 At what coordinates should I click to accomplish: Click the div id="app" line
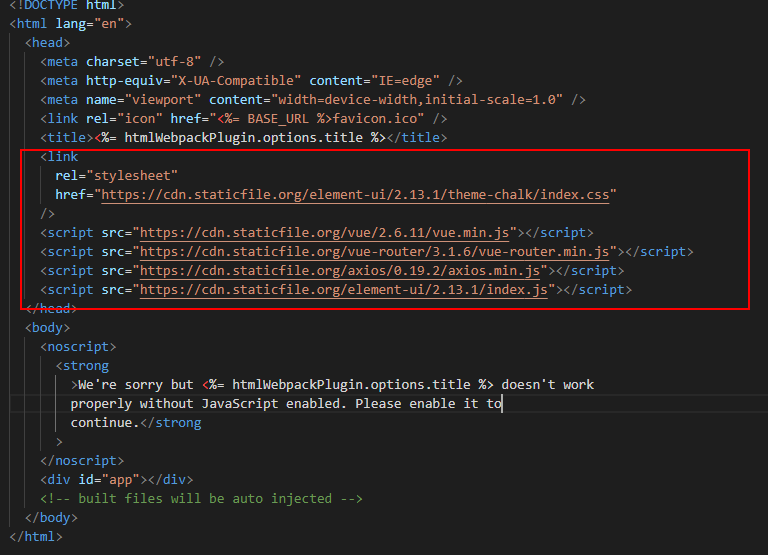[117, 480]
